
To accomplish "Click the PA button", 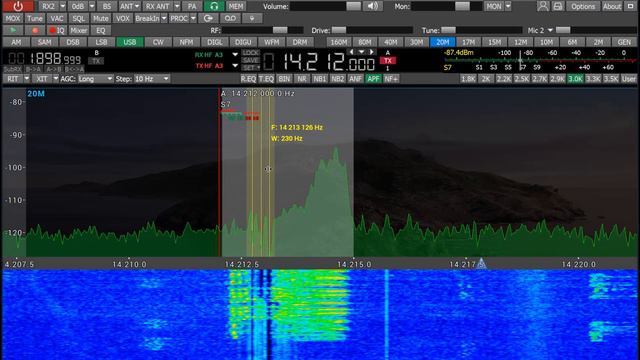I will click(x=192, y=6).
